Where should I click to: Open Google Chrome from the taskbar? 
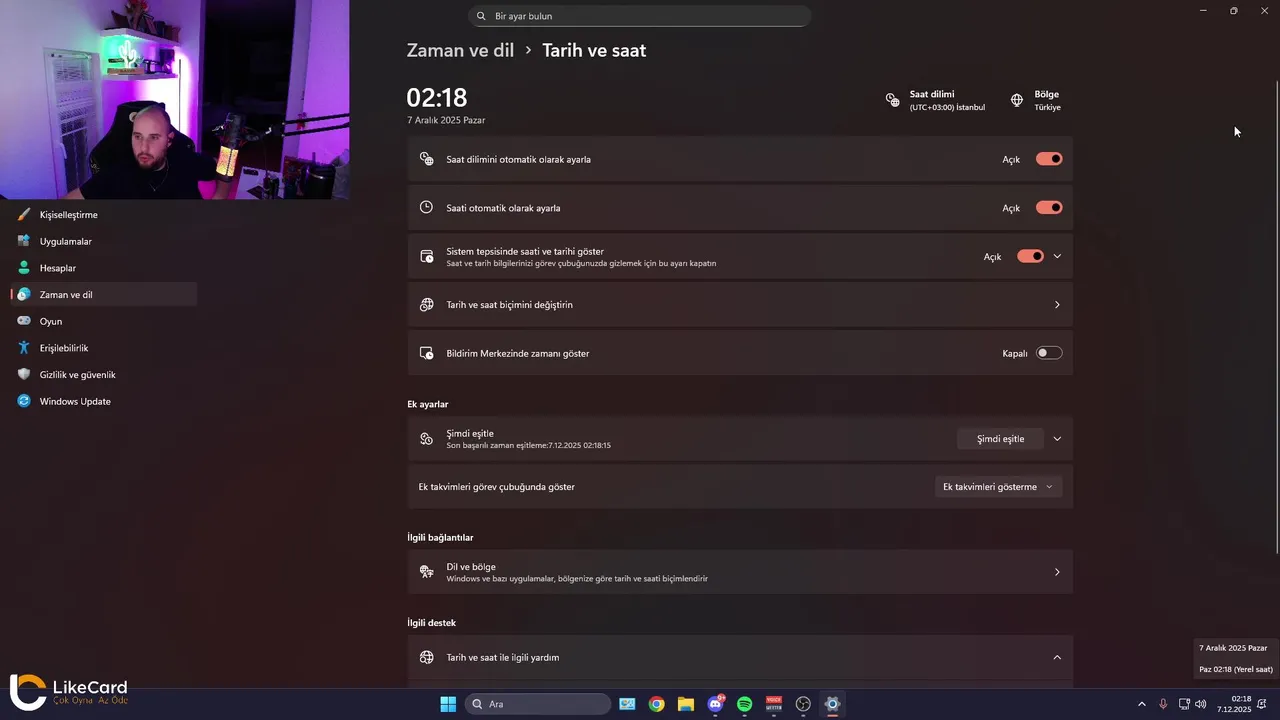[x=656, y=704]
